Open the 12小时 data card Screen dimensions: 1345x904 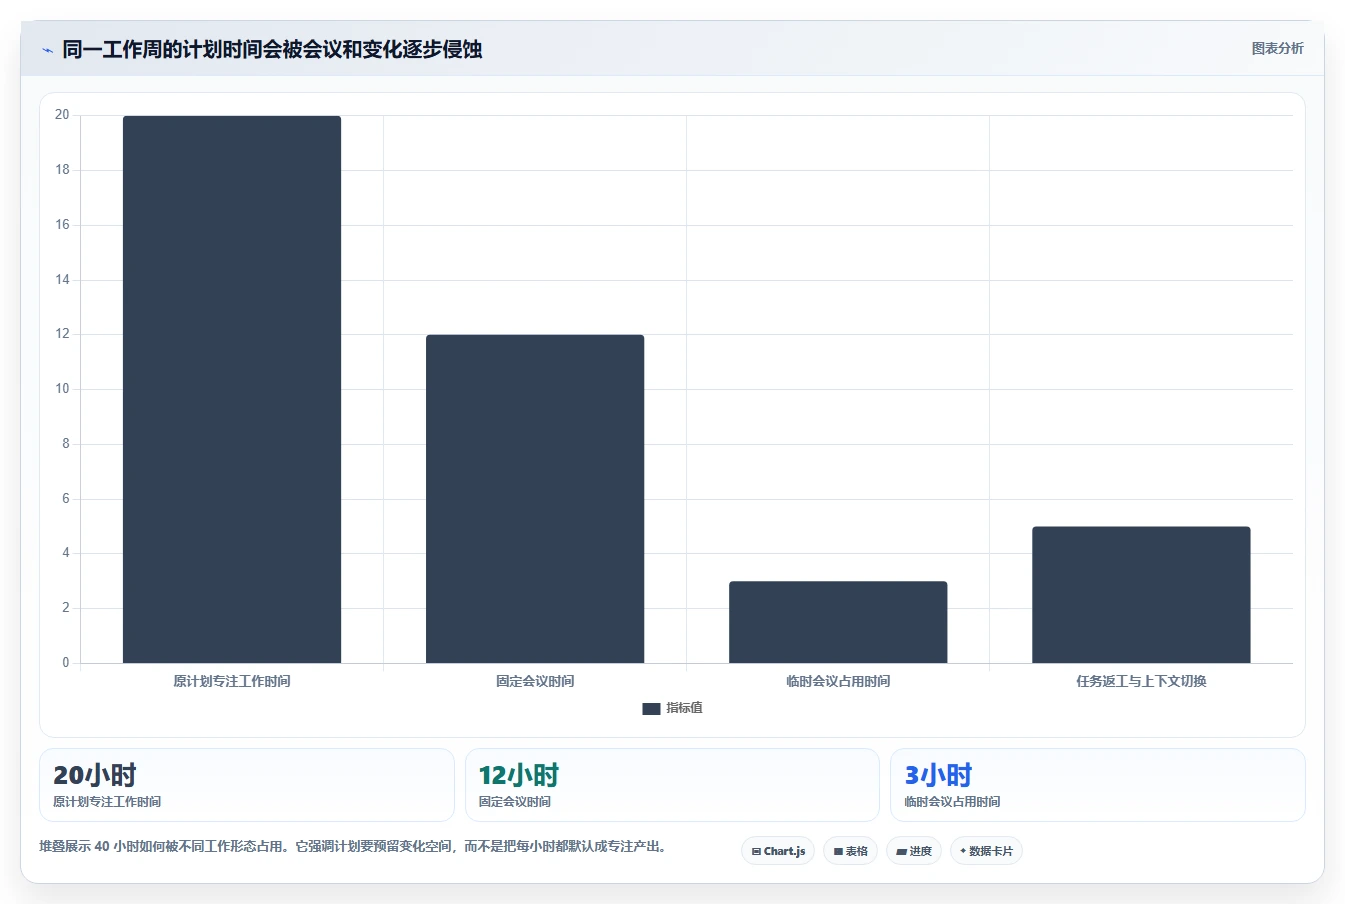coord(672,785)
